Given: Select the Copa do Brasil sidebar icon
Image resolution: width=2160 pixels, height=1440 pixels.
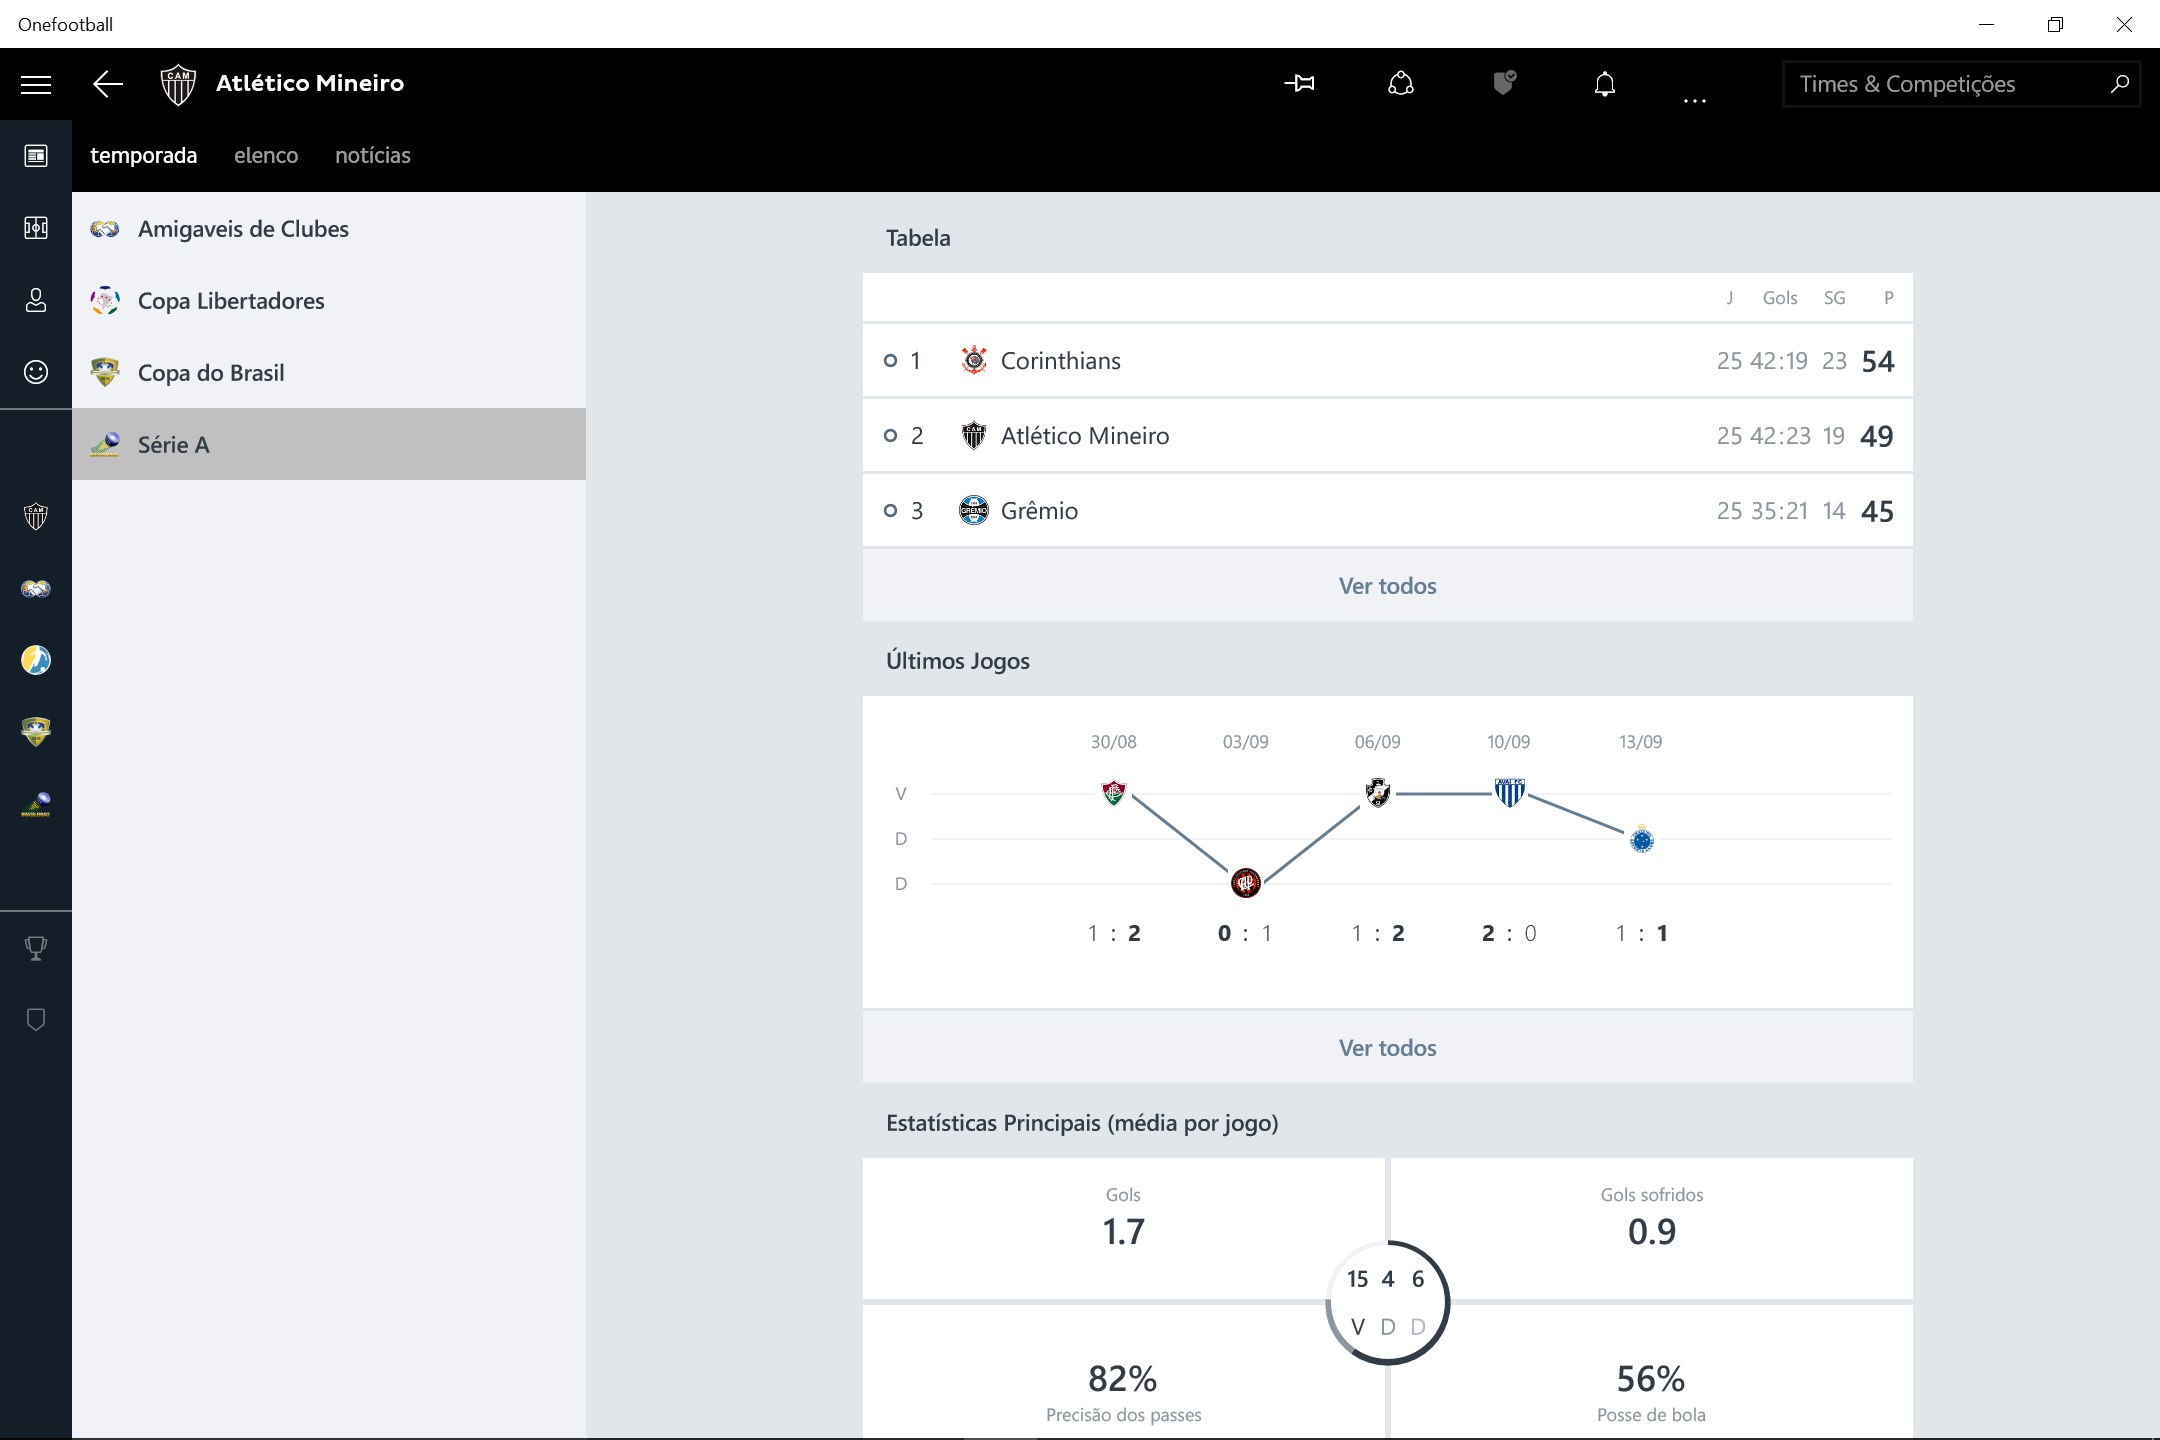Looking at the screenshot, I should [x=36, y=732].
